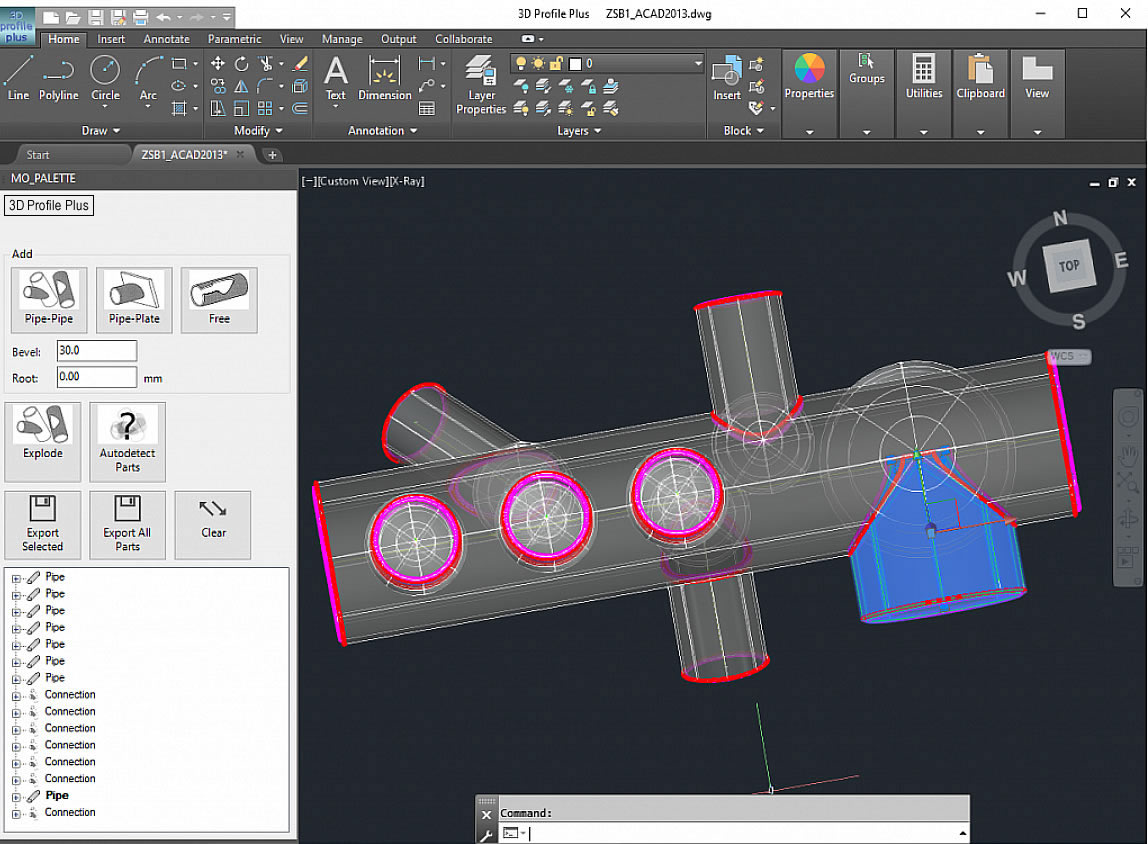This screenshot has height=844, width=1148.
Task: Click the Export All Parts button
Action: (127, 525)
